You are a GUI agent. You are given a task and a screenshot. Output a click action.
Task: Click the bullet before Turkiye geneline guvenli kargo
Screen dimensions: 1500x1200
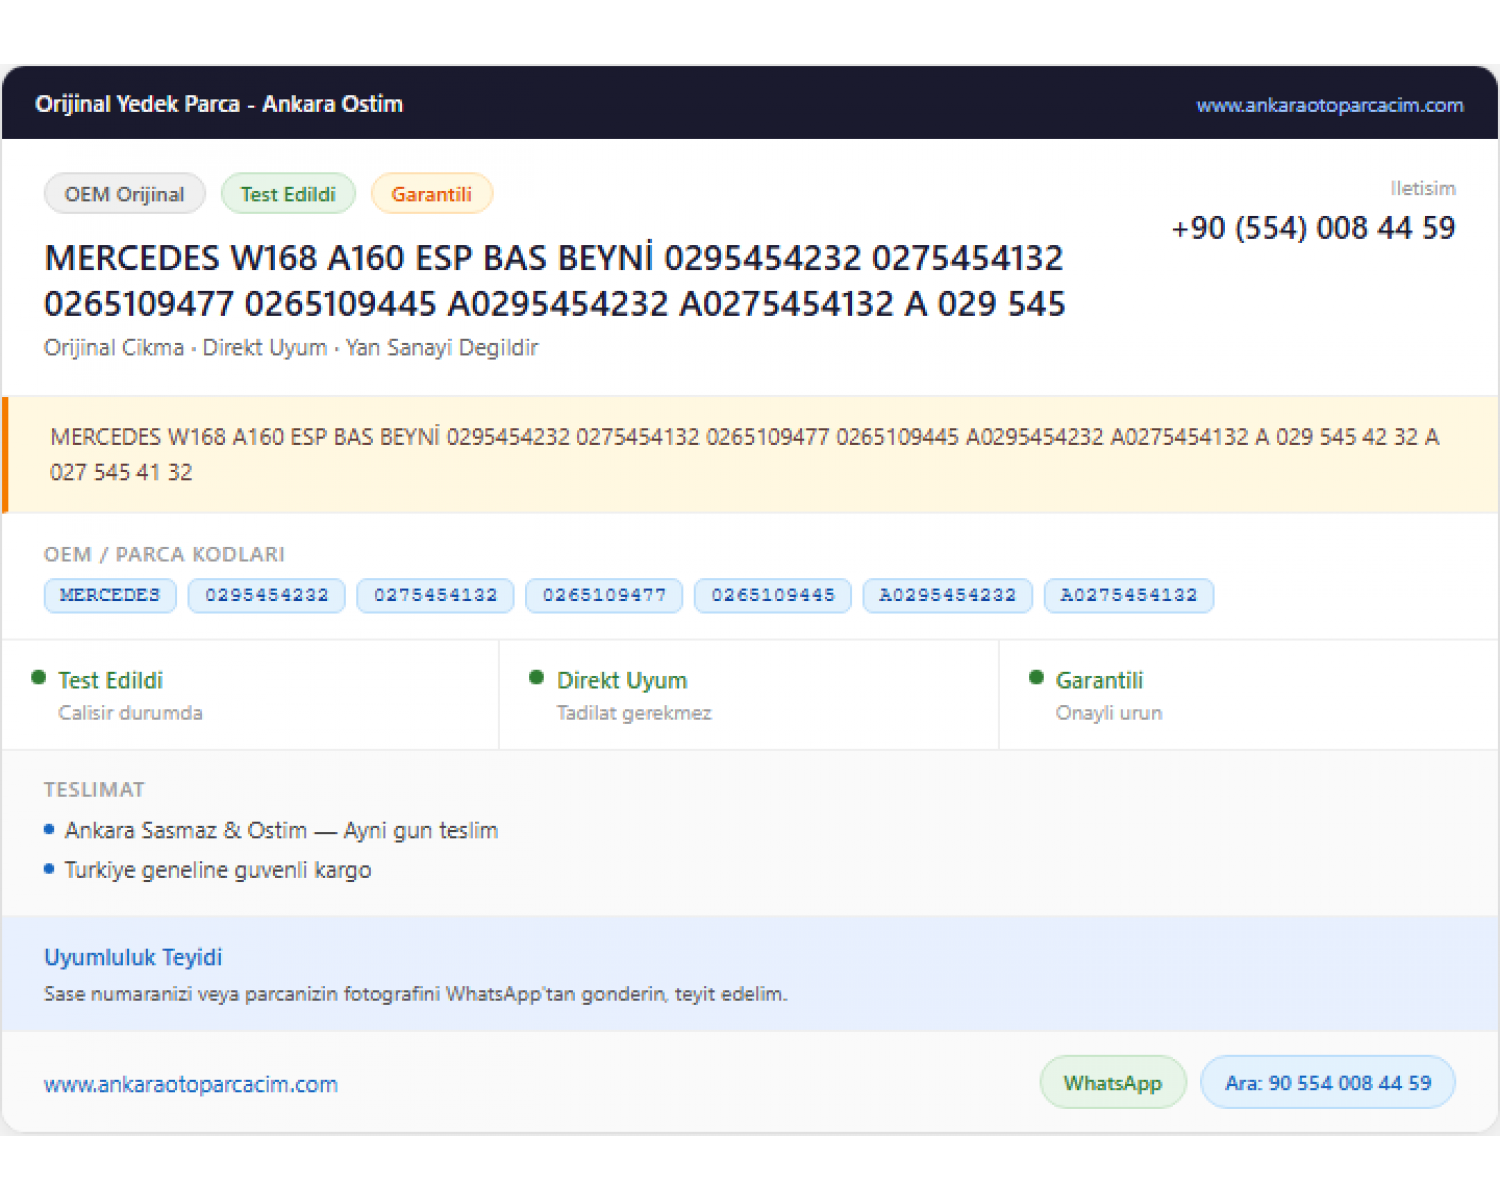point(49,869)
